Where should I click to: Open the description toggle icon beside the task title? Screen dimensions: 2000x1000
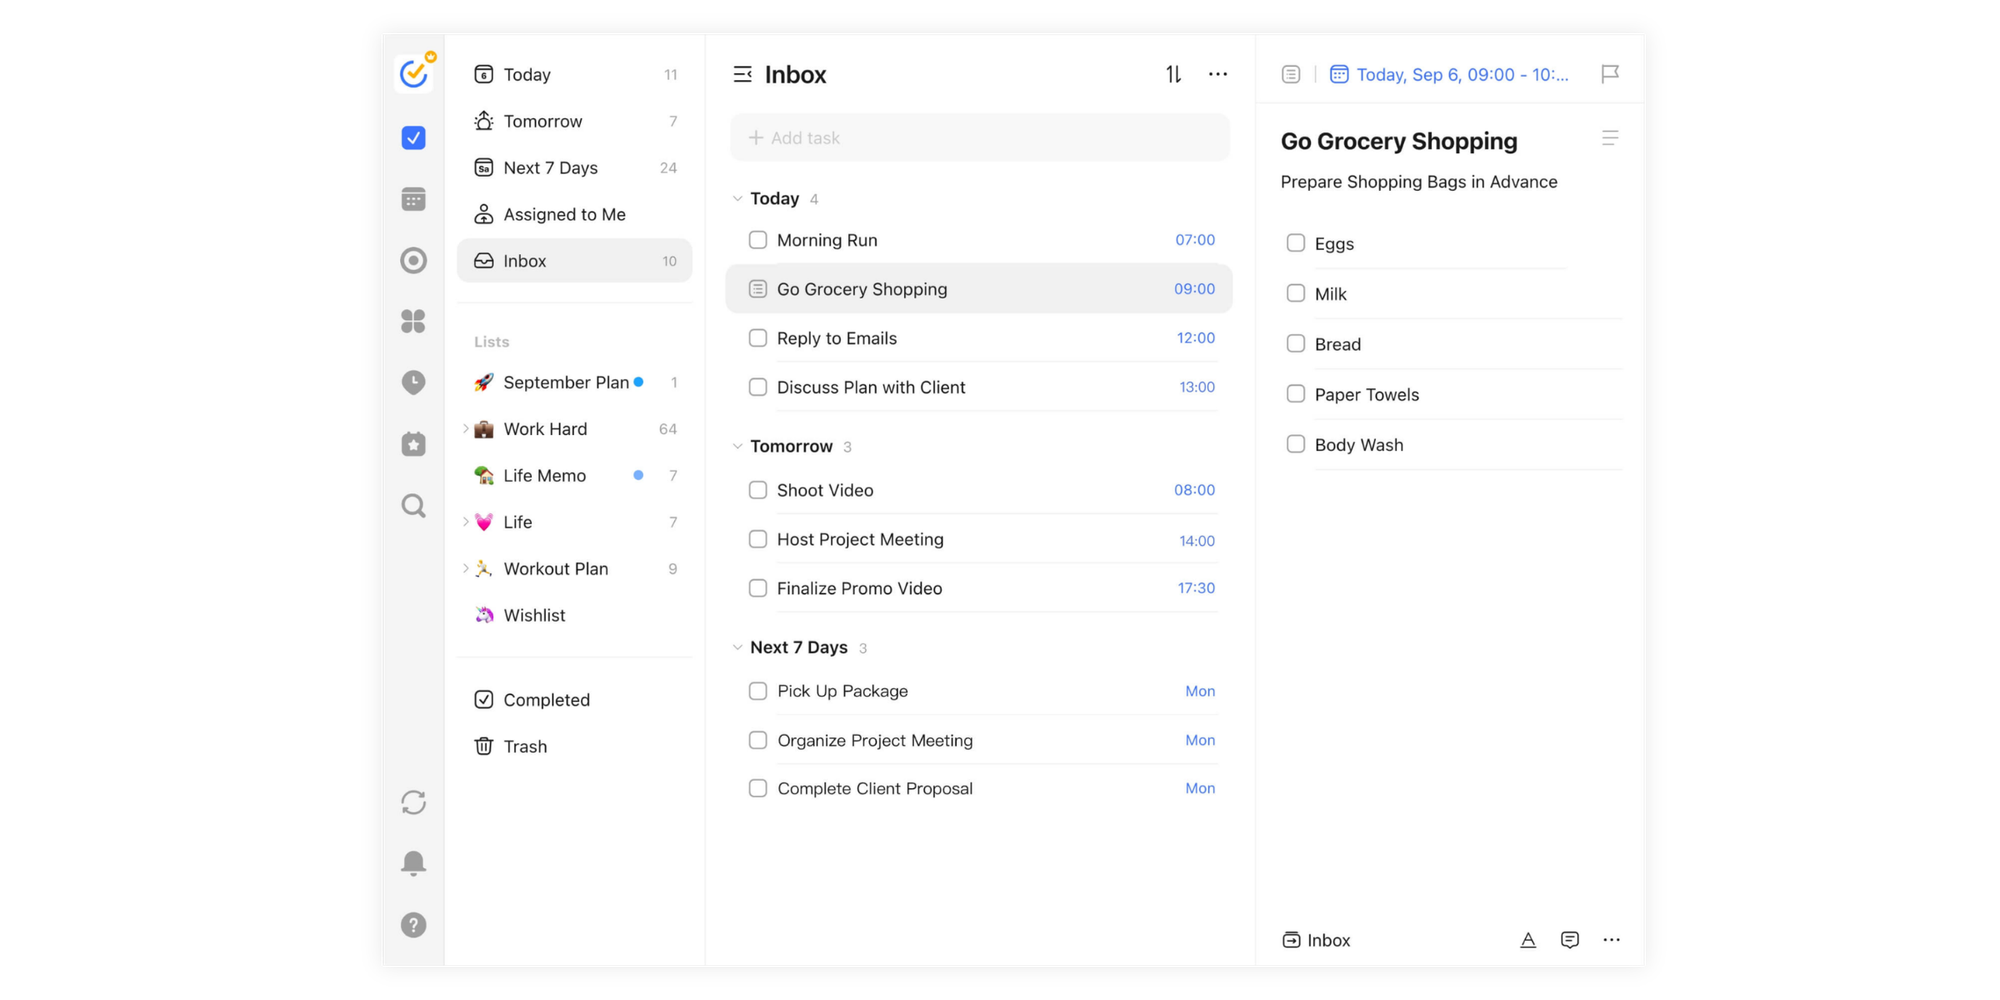pyautogui.click(x=1610, y=138)
